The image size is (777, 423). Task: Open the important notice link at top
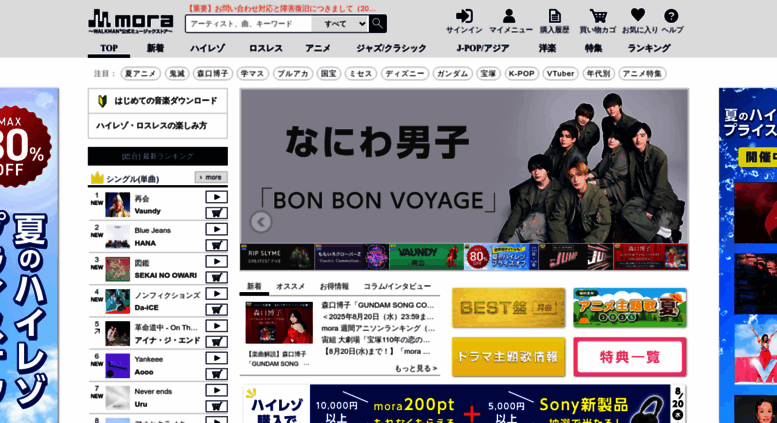point(281,8)
